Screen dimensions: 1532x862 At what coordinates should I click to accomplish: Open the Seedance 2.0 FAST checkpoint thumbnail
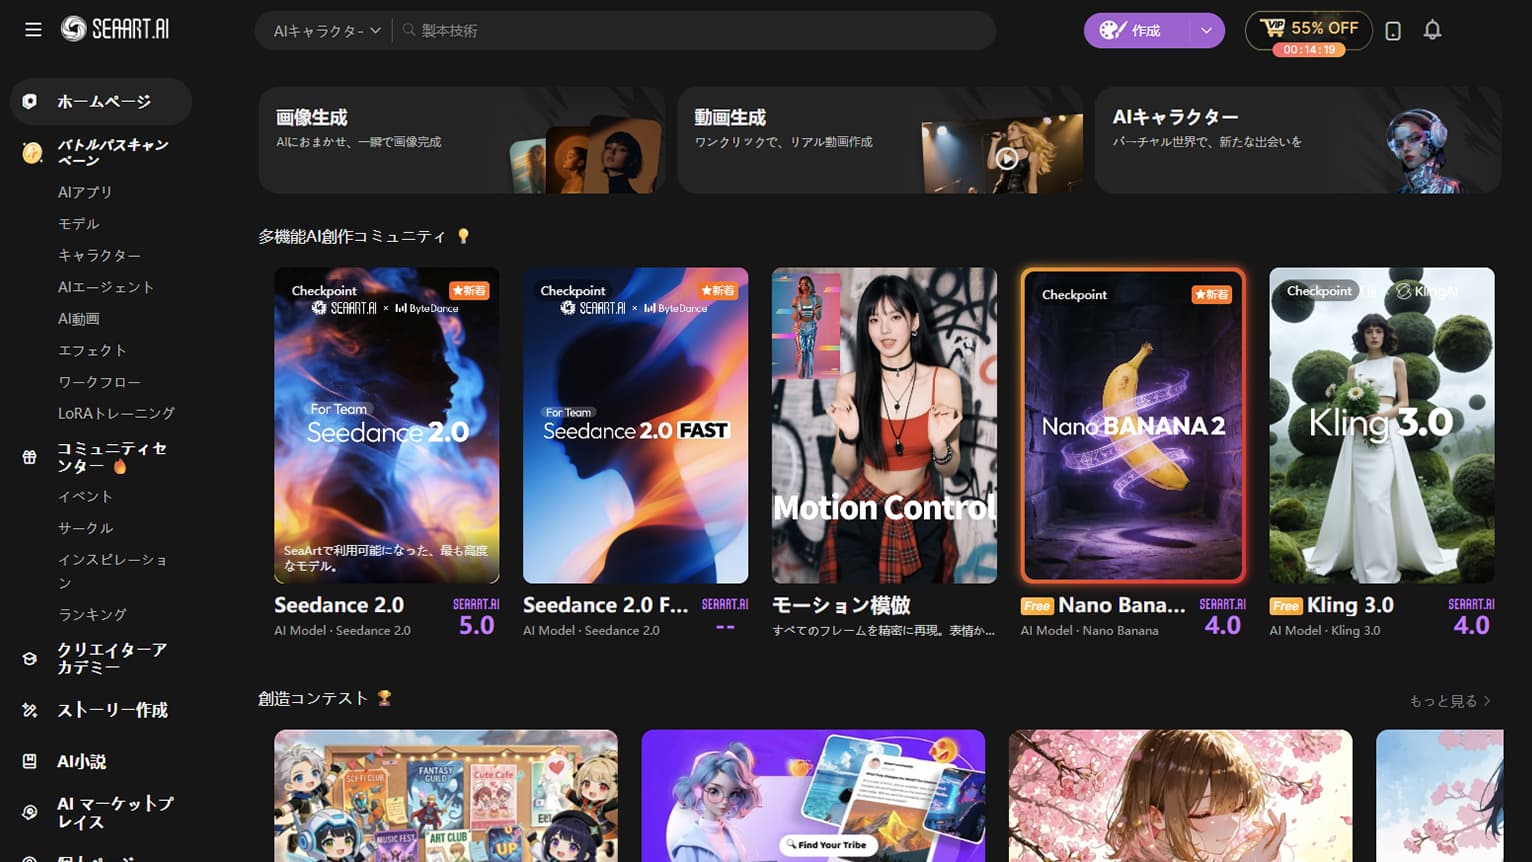636,425
